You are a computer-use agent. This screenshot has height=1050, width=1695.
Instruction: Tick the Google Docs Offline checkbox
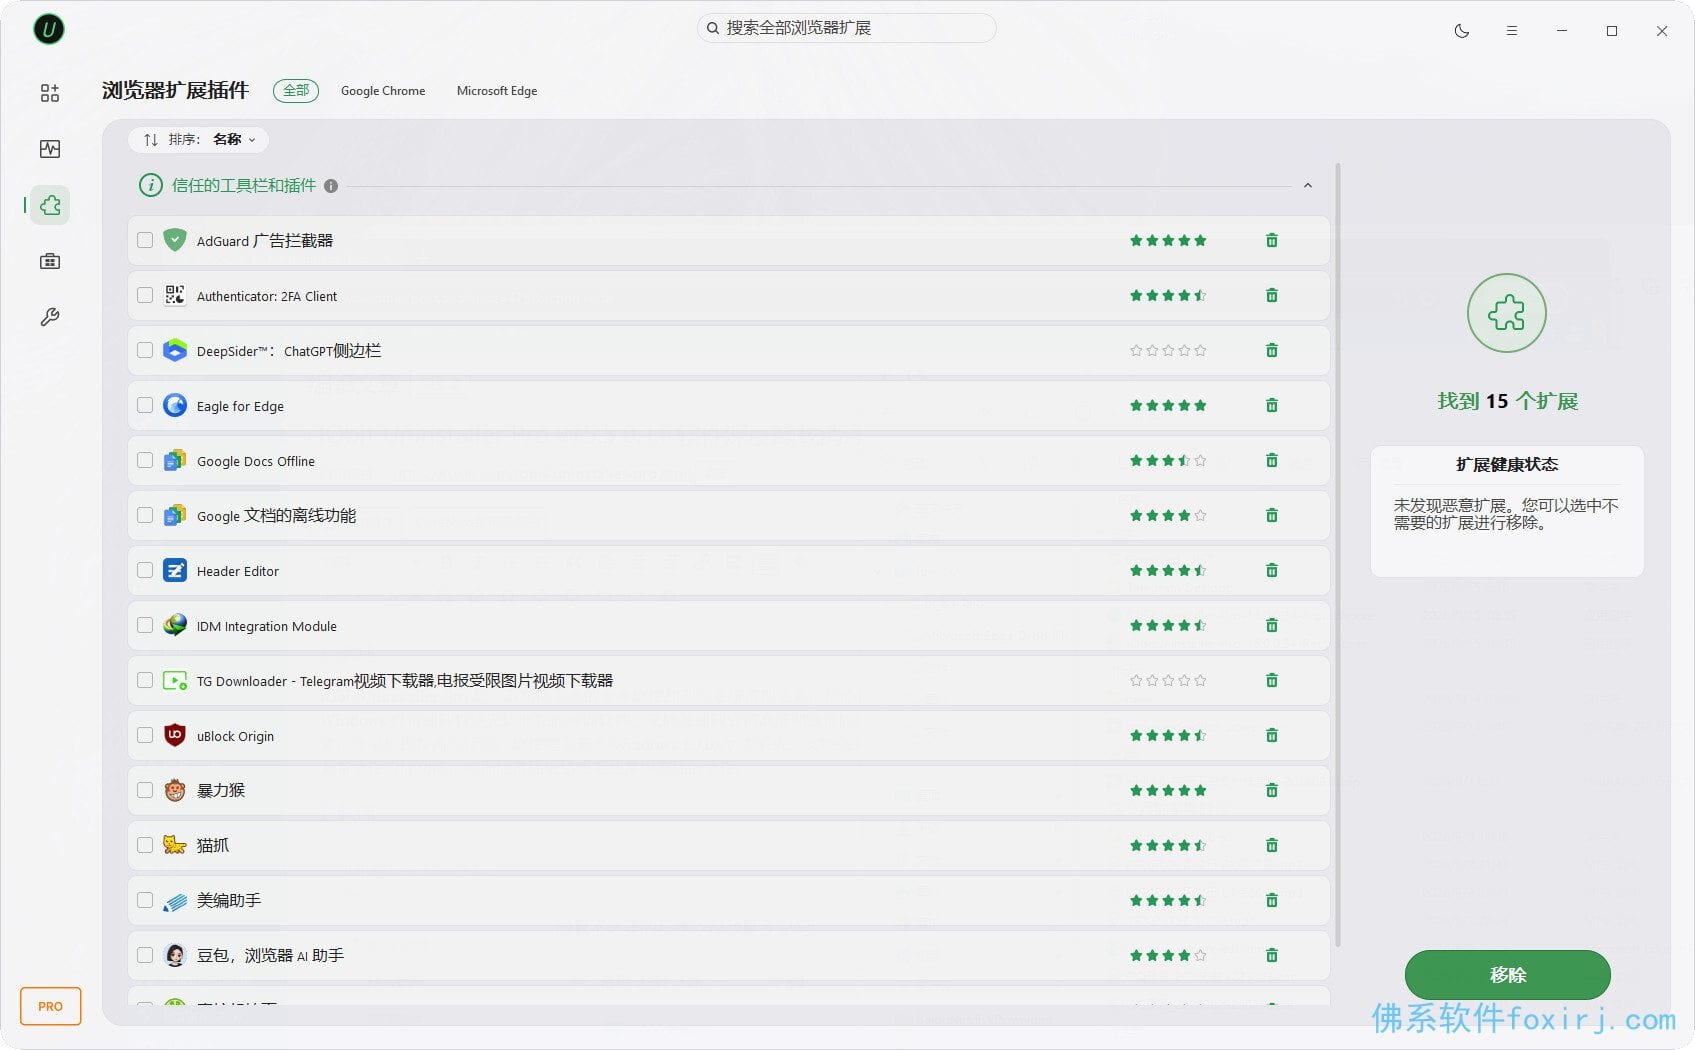click(x=145, y=460)
